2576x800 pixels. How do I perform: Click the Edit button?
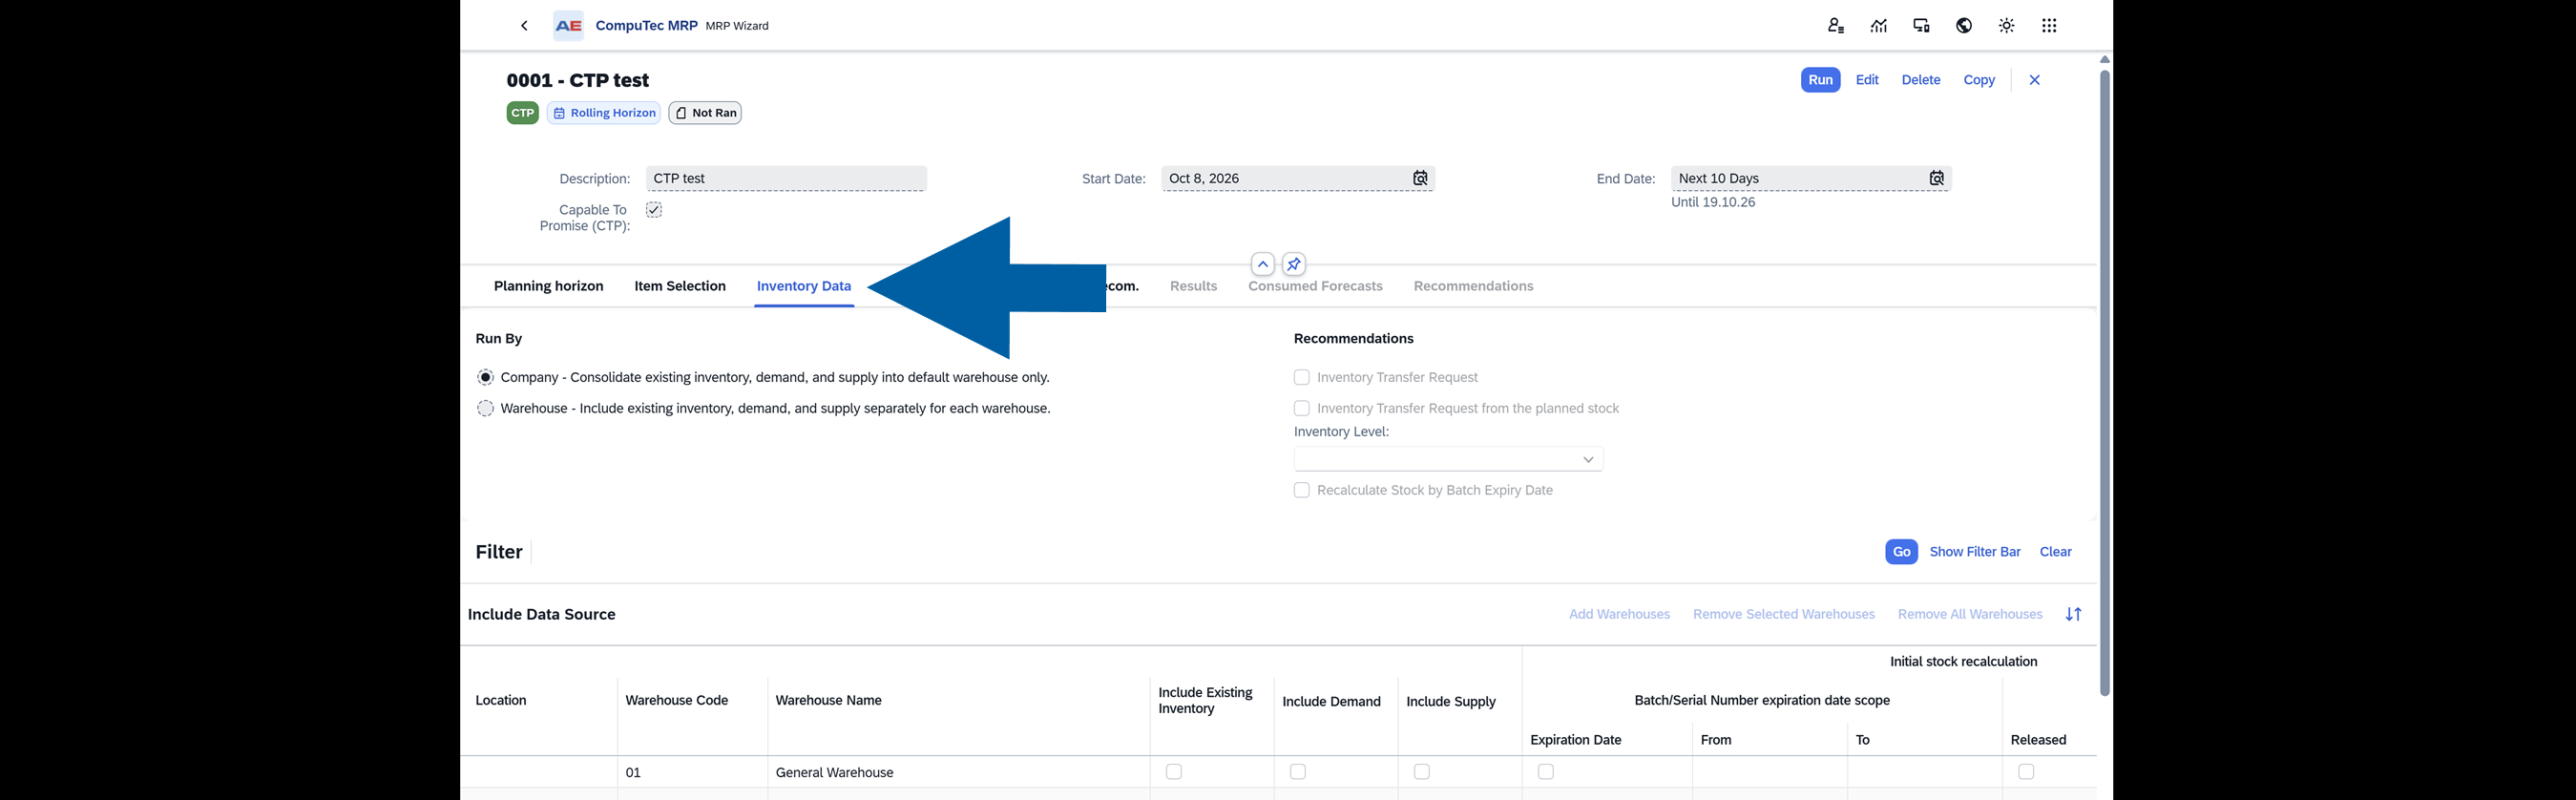tap(1867, 80)
